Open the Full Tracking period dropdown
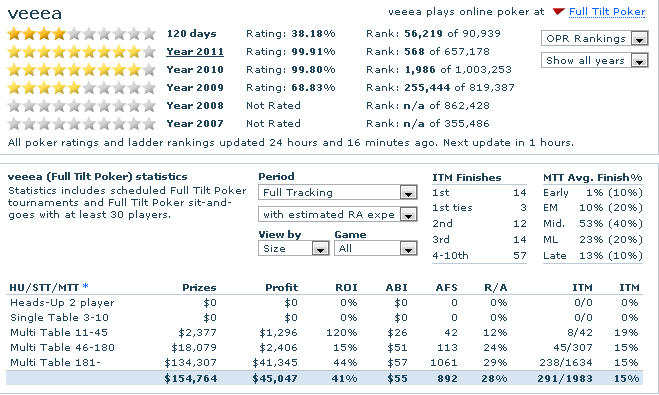The width and height of the screenshot is (659, 395). tap(337, 192)
